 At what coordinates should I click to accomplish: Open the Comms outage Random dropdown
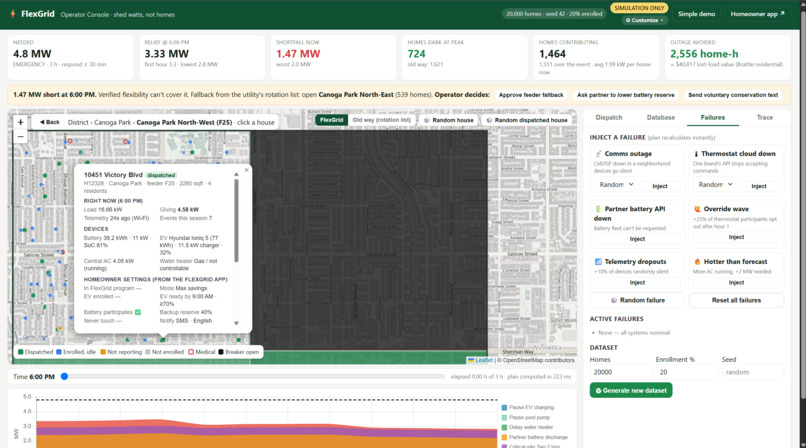[x=616, y=184]
